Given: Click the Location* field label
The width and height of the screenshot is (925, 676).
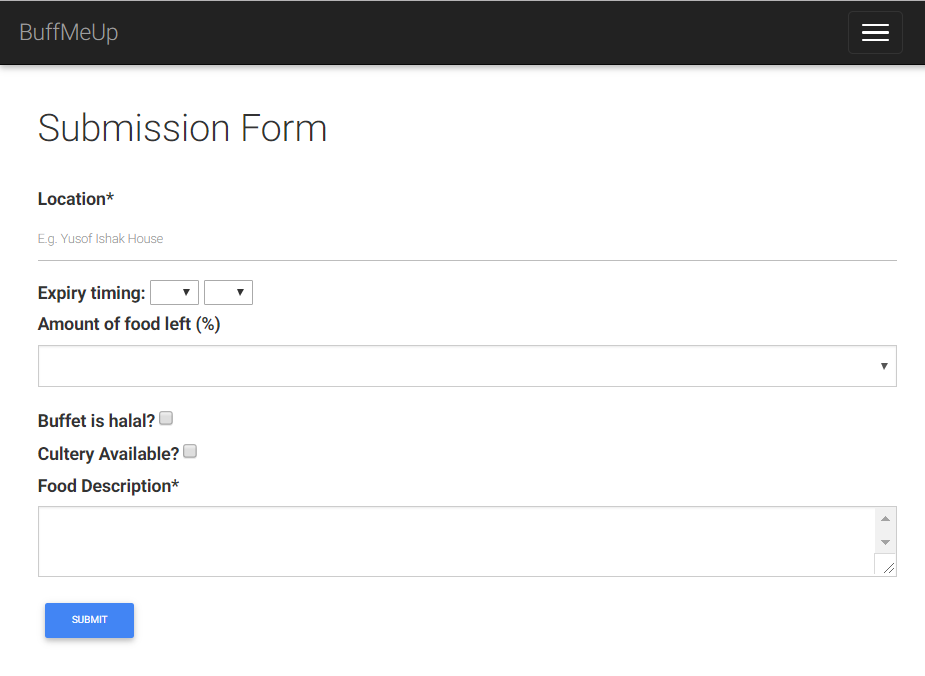Looking at the screenshot, I should tap(76, 199).
